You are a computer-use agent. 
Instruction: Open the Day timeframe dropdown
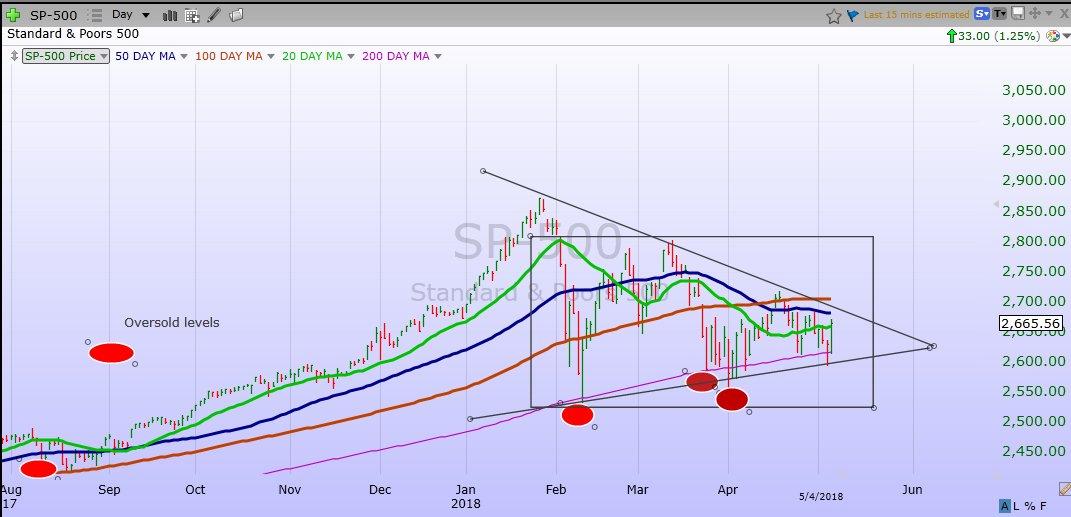(130, 14)
